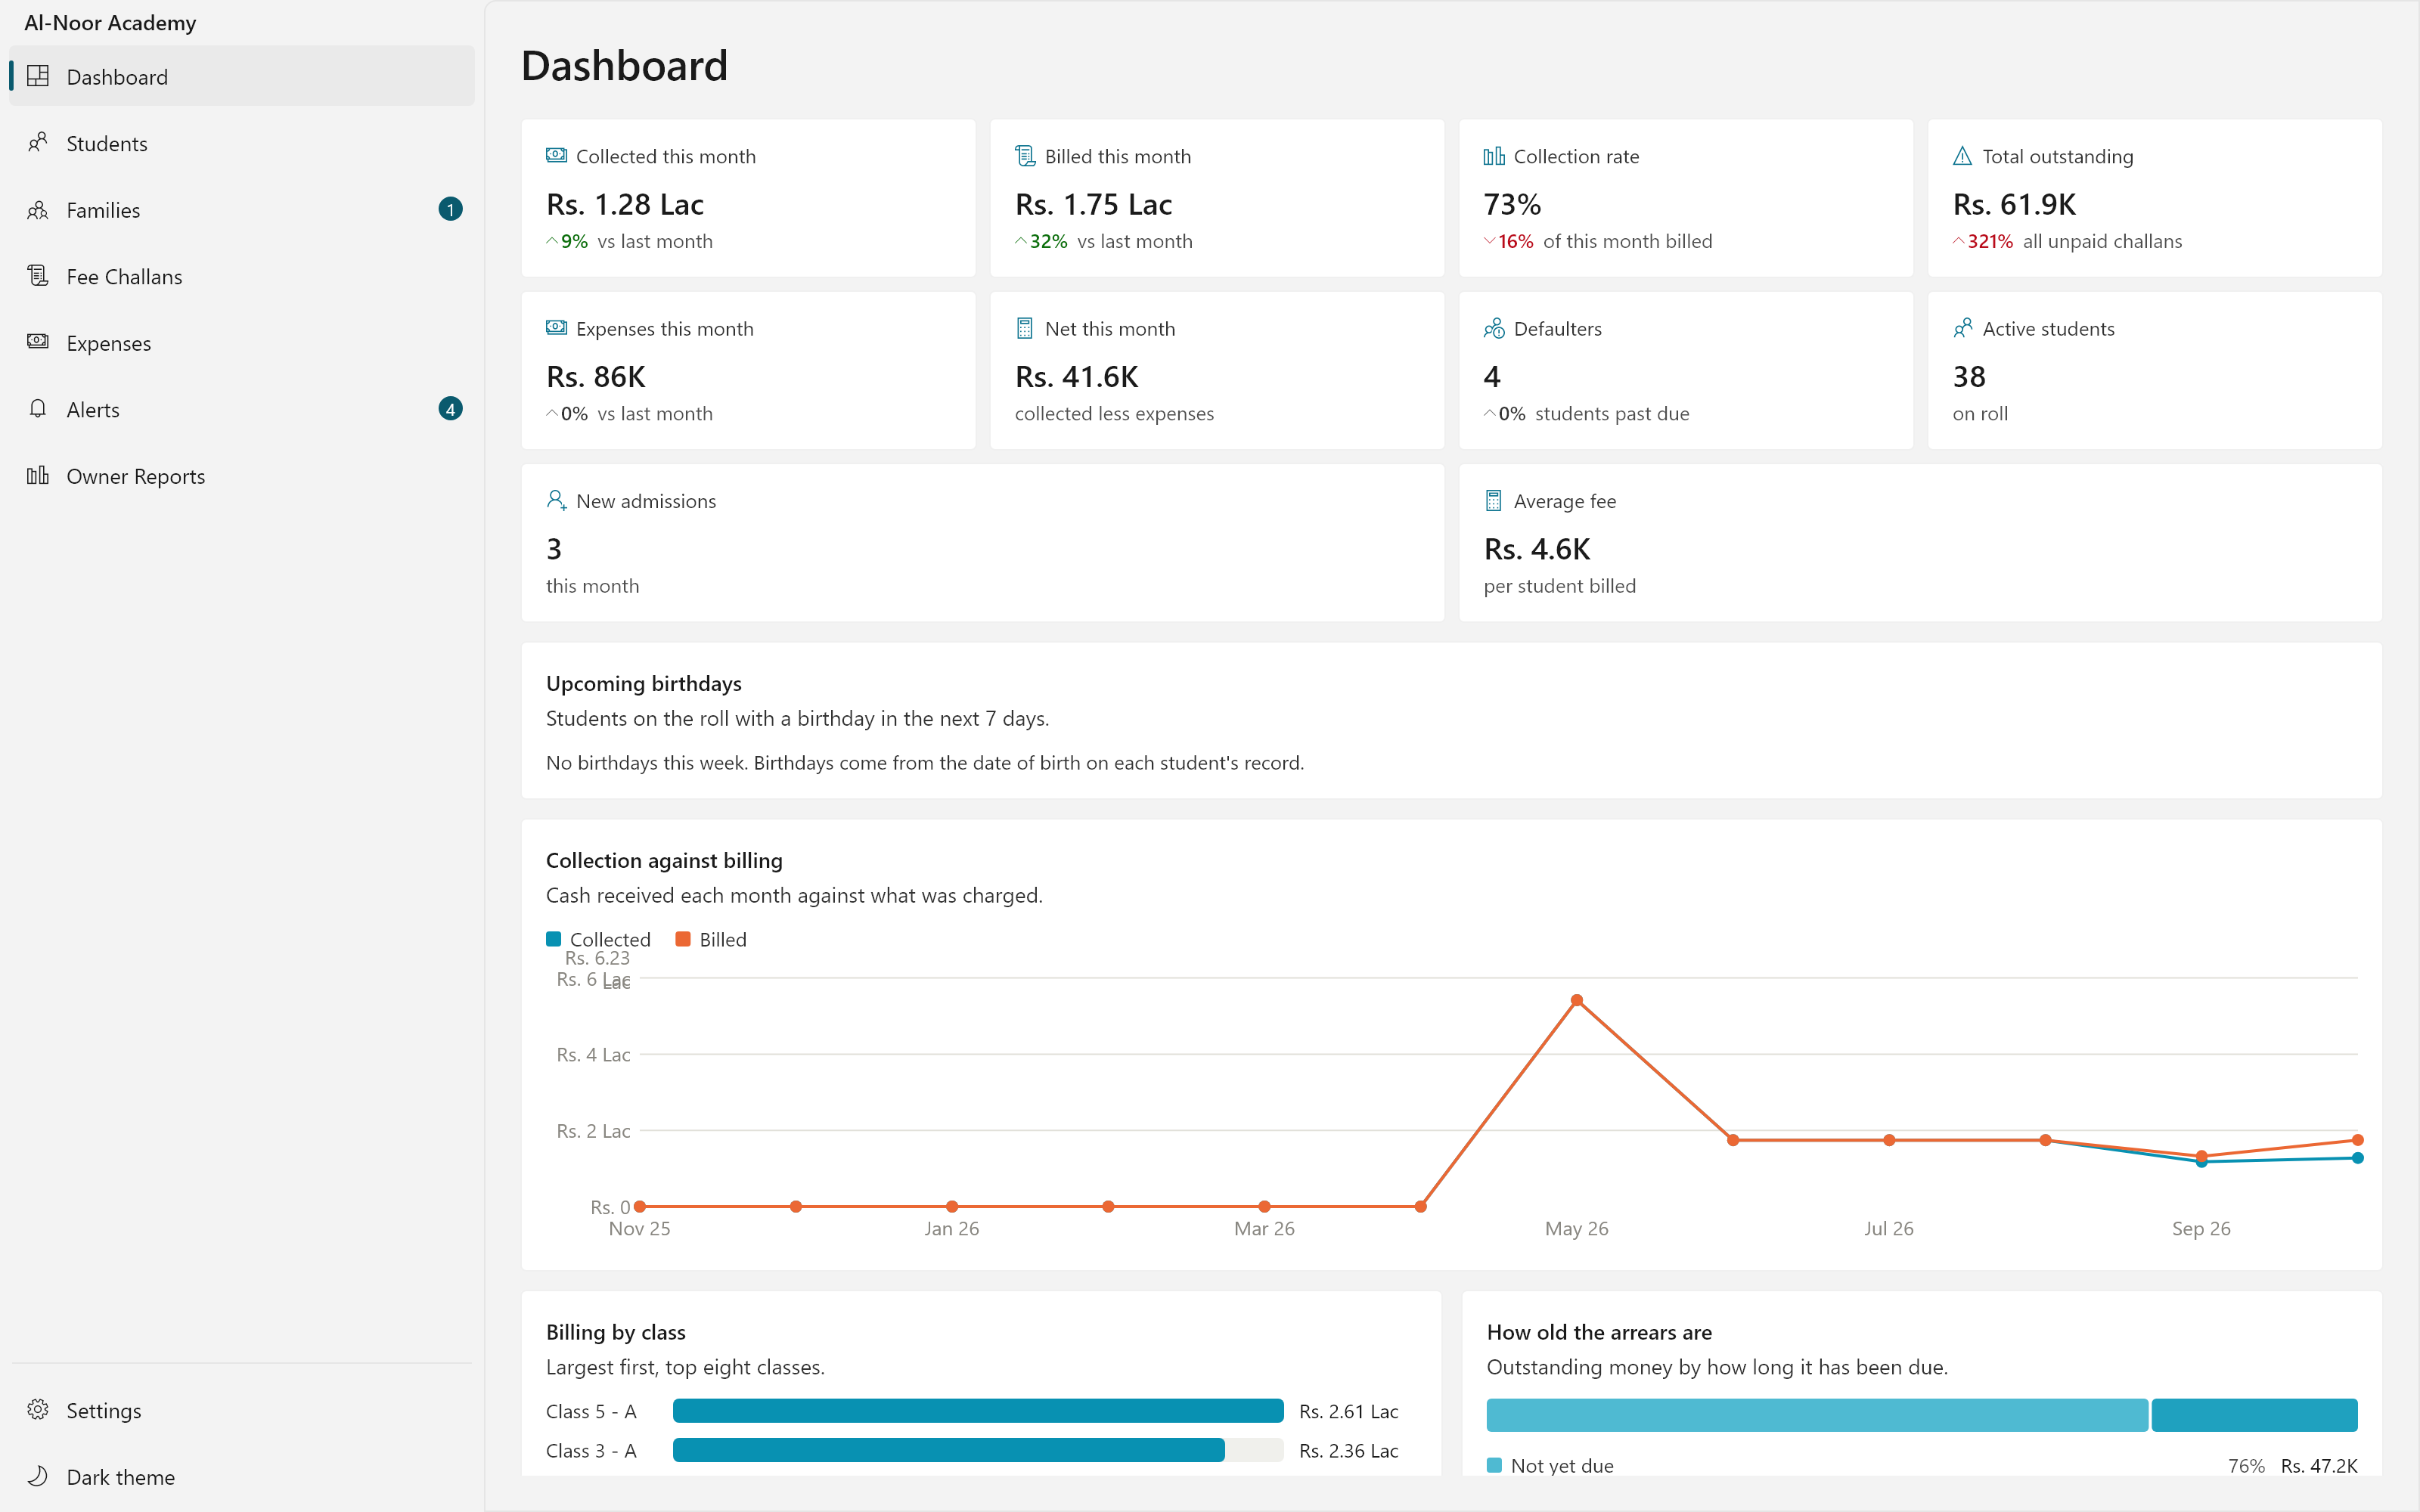Click the Alerts bell icon
2420x1512 pixels.
click(x=38, y=409)
